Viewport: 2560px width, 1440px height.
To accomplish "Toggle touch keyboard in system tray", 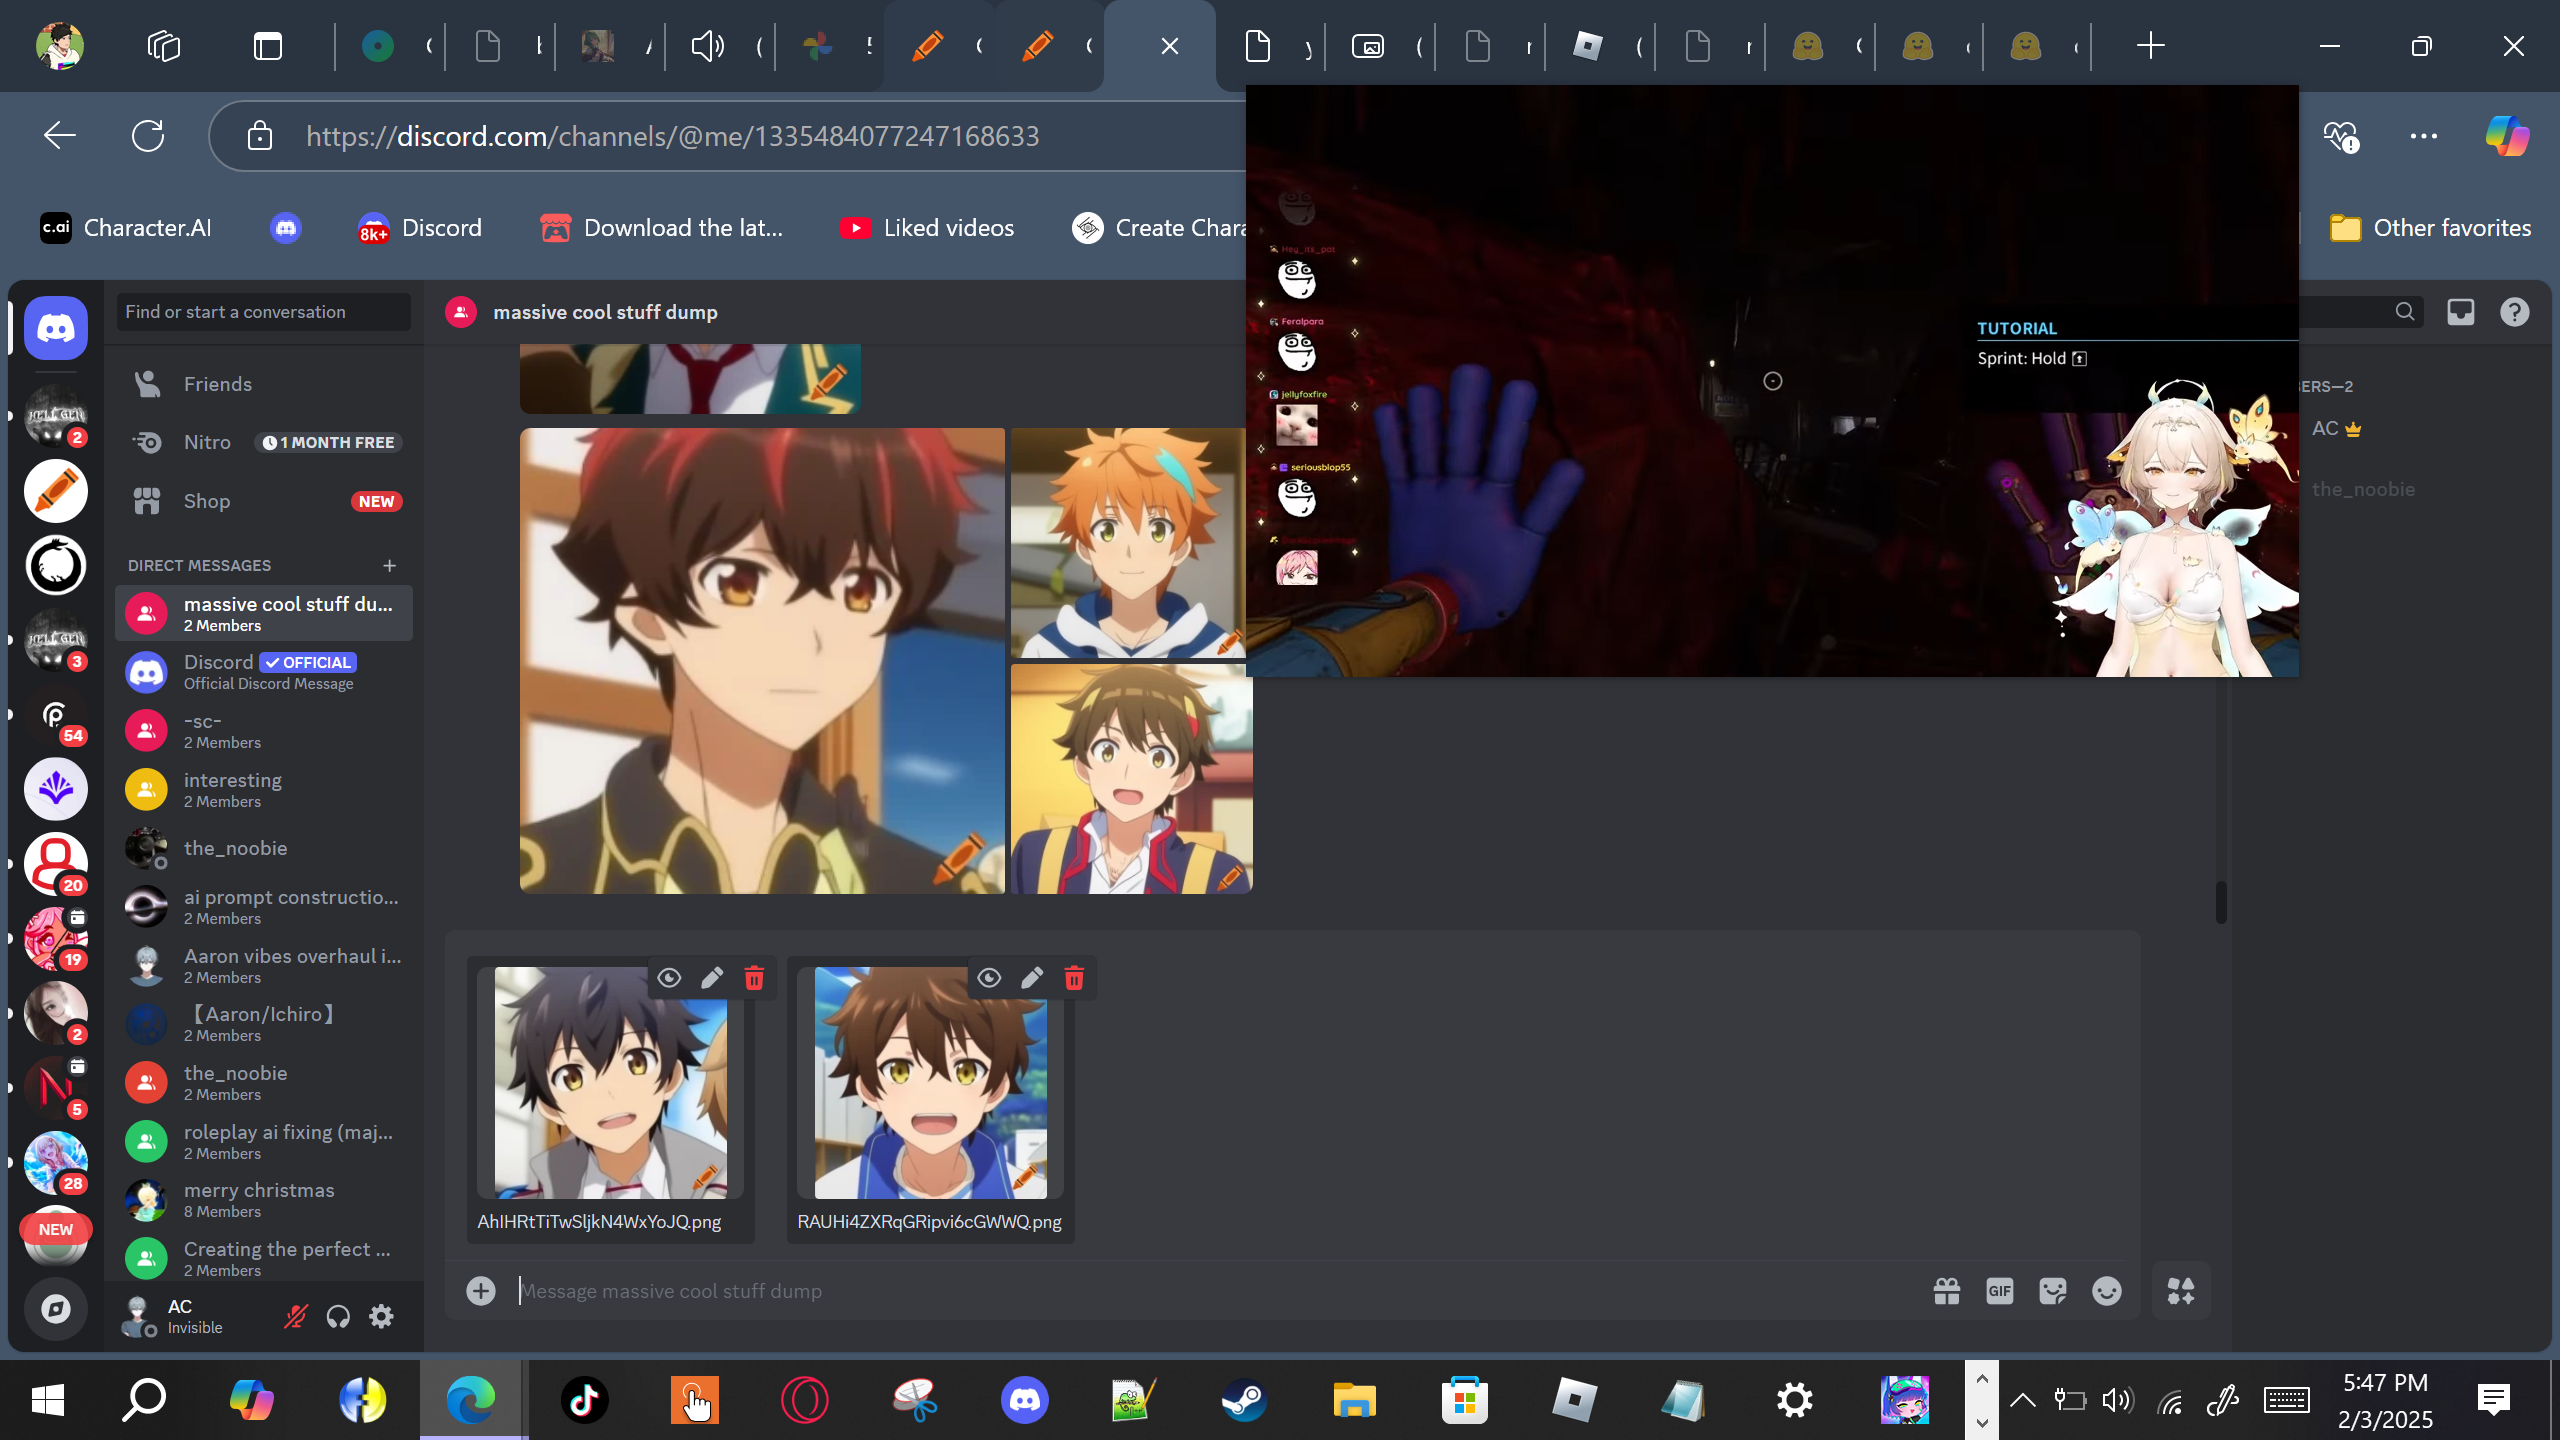I will point(2286,1400).
